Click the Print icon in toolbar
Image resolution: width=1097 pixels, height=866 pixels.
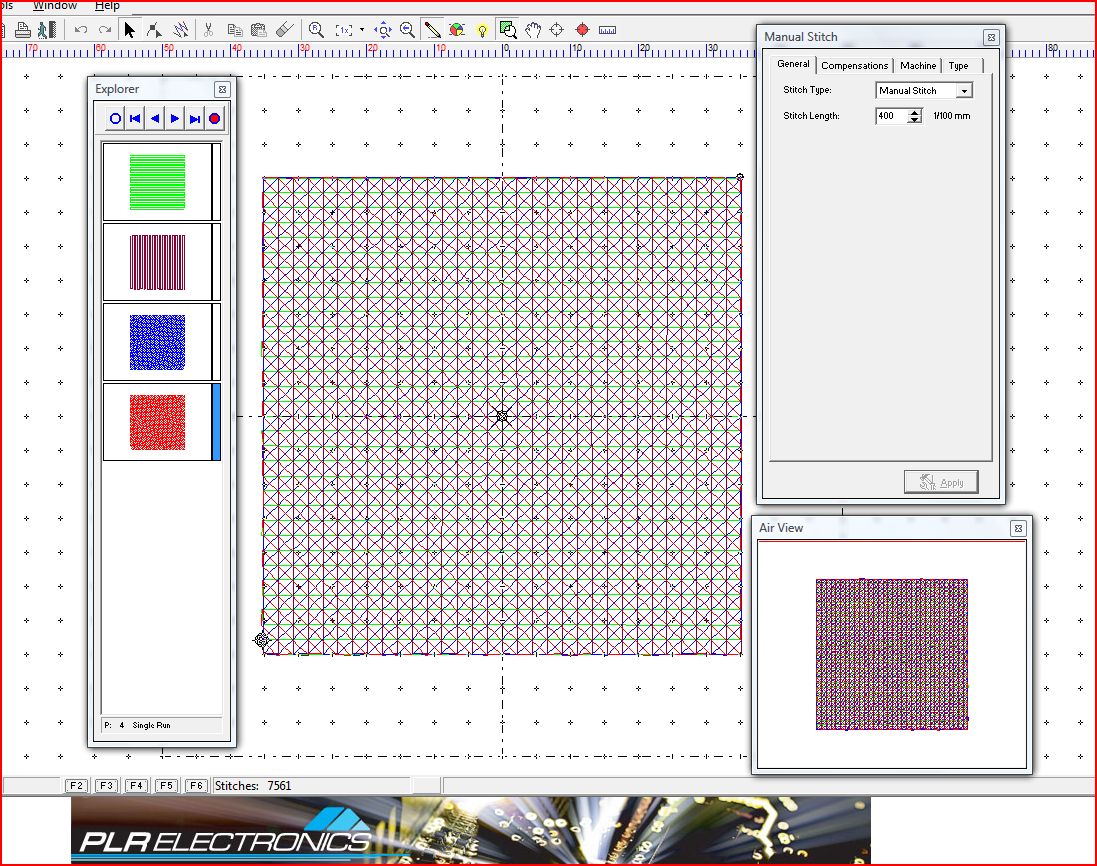(x=22, y=30)
